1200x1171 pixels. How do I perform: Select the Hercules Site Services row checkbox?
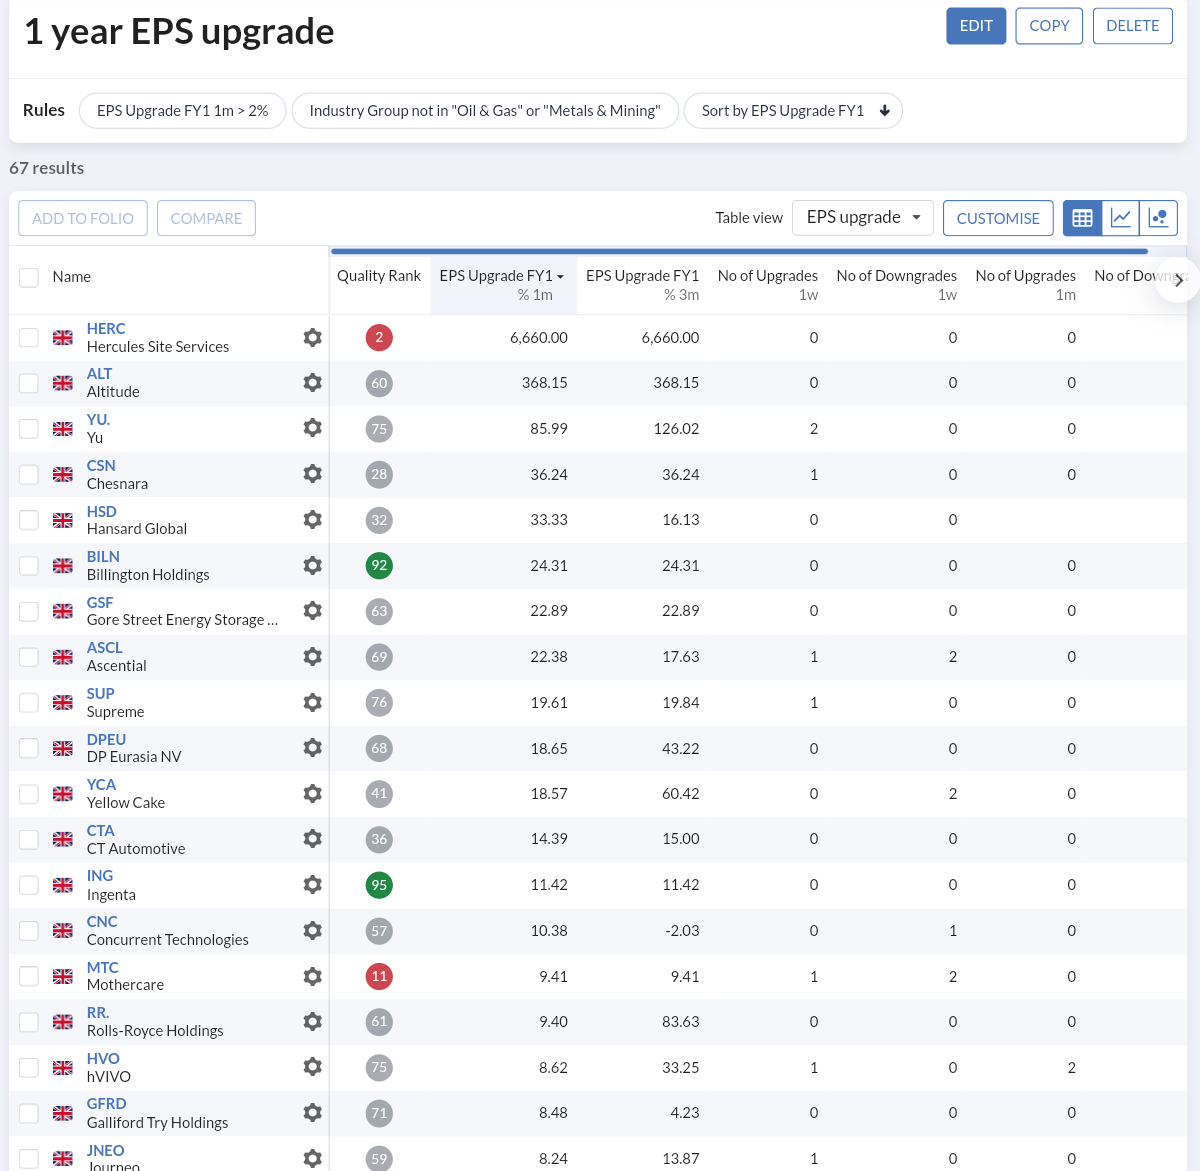(x=29, y=338)
